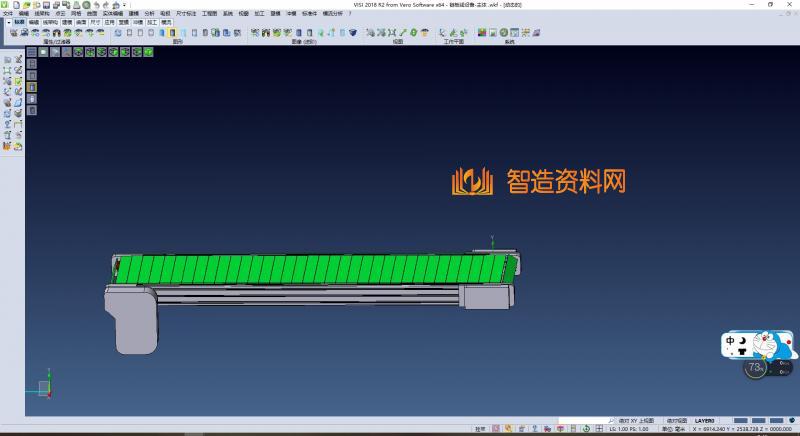
Task: Click the rotate view icon starting the 图形 group
Action: [x=118, y=33]
